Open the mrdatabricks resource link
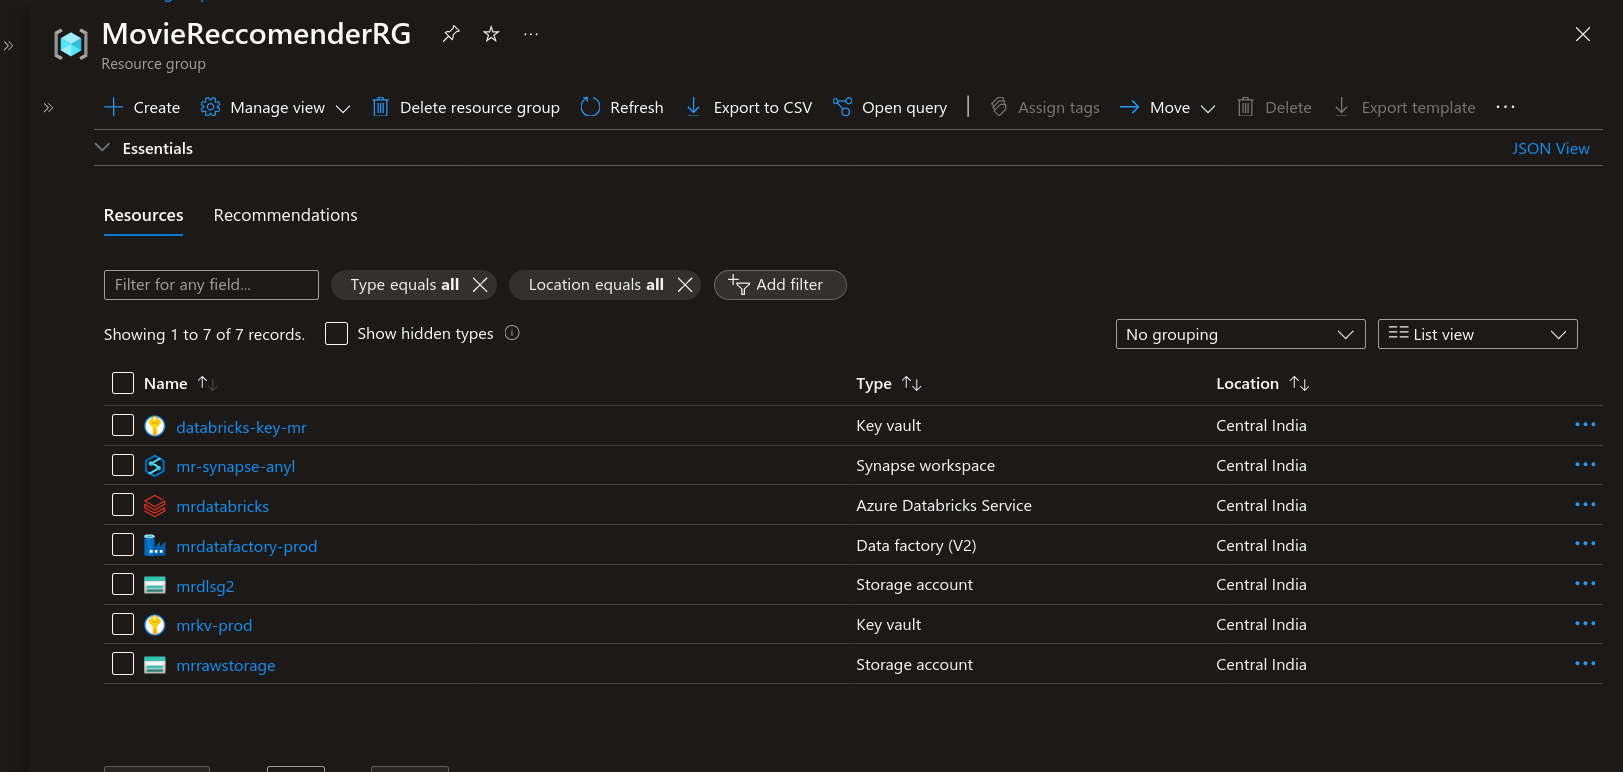This screenshot has width=1623, height=772. (x=222, y=506)
